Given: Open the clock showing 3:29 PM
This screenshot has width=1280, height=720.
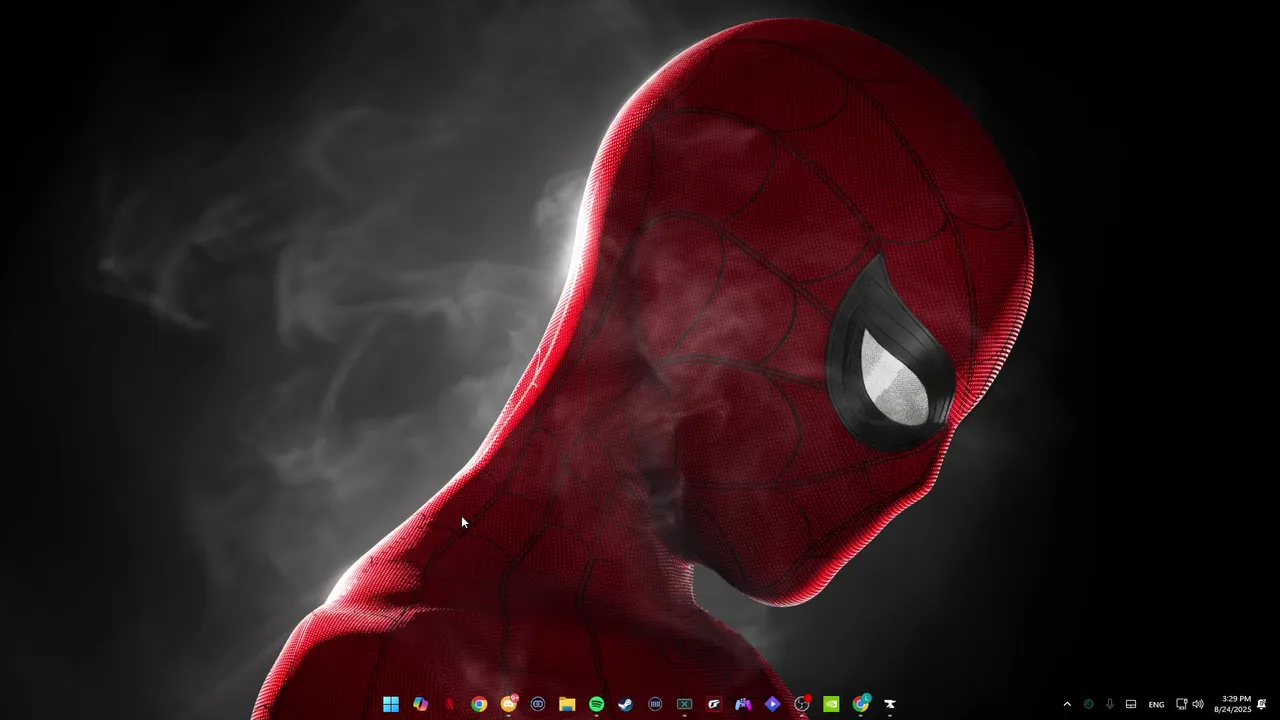Looking at the screenshot, I should click(x=1233, y=704).
